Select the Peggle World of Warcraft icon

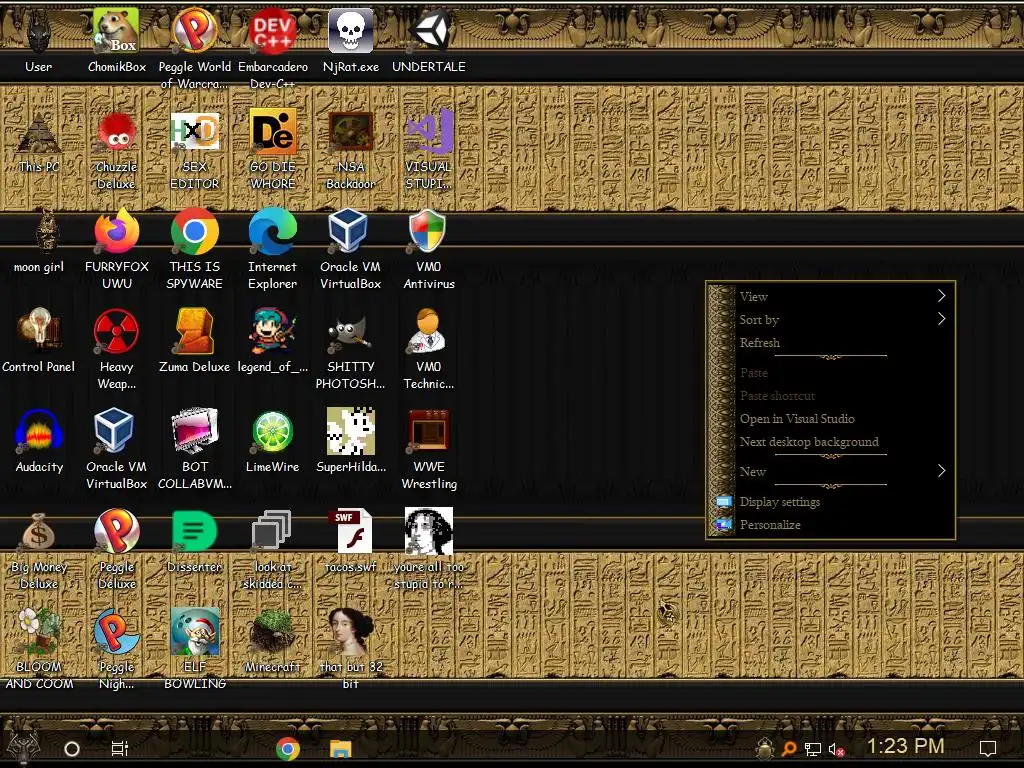tap(195, 31)
